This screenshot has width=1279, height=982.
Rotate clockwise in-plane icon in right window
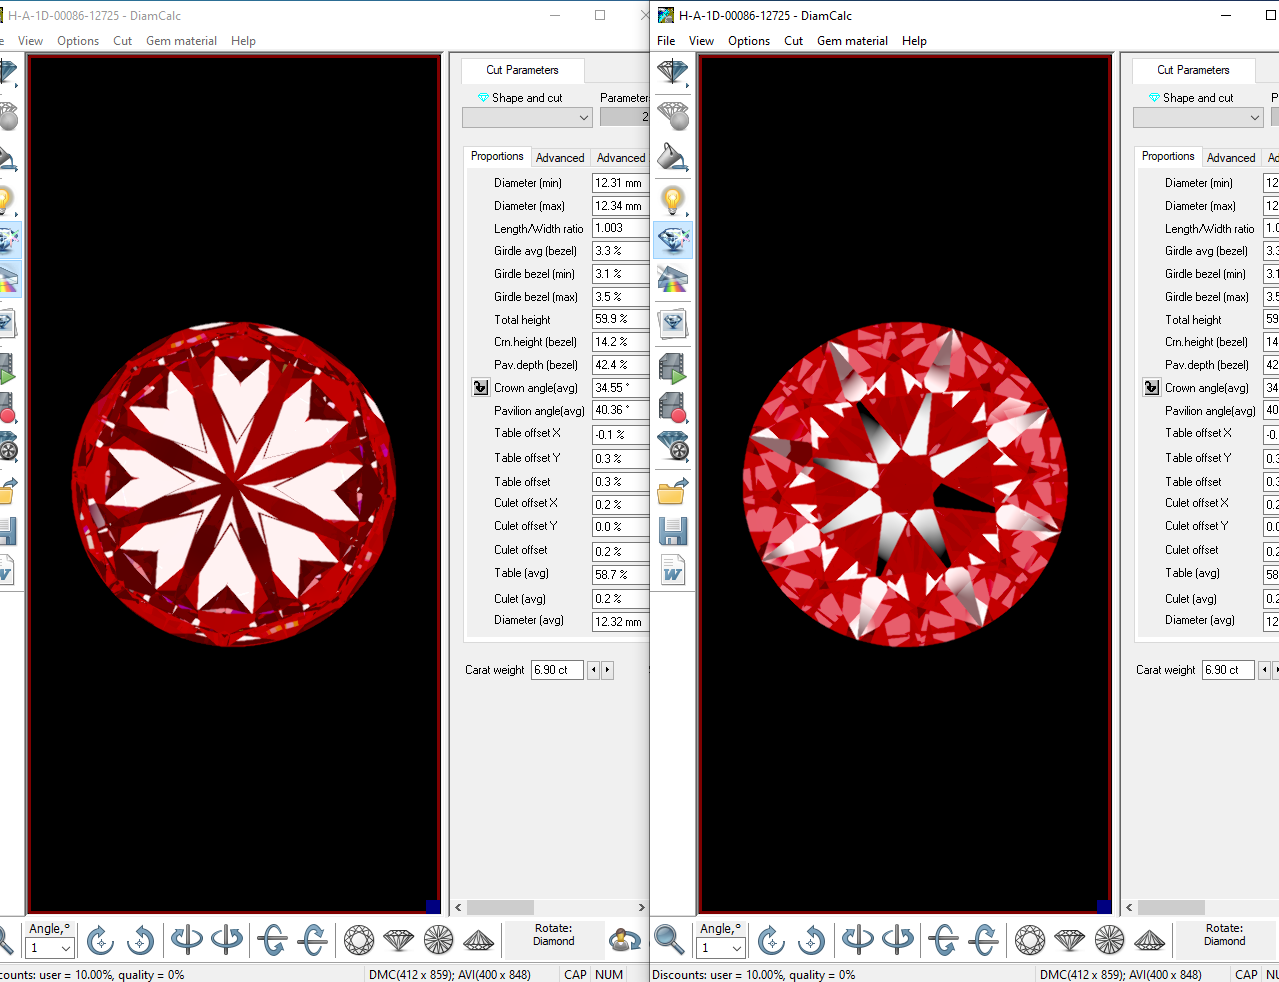point(771,940)
